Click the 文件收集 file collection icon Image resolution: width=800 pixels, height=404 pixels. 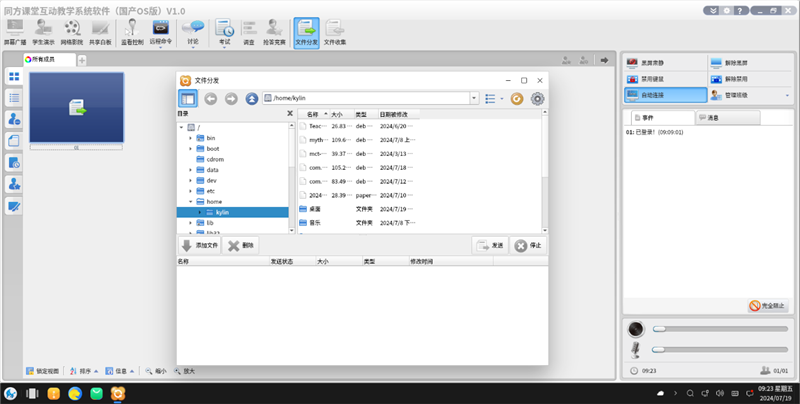pos(335,32)
